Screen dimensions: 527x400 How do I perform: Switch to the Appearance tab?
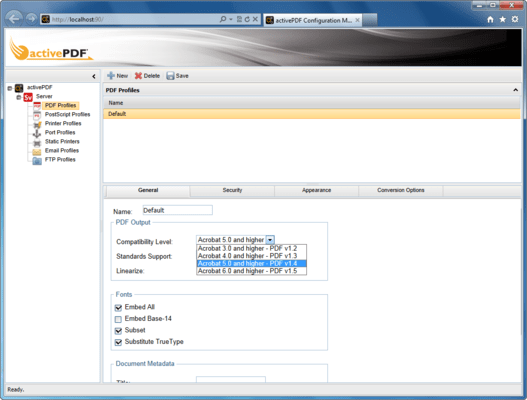pos(316,190)
